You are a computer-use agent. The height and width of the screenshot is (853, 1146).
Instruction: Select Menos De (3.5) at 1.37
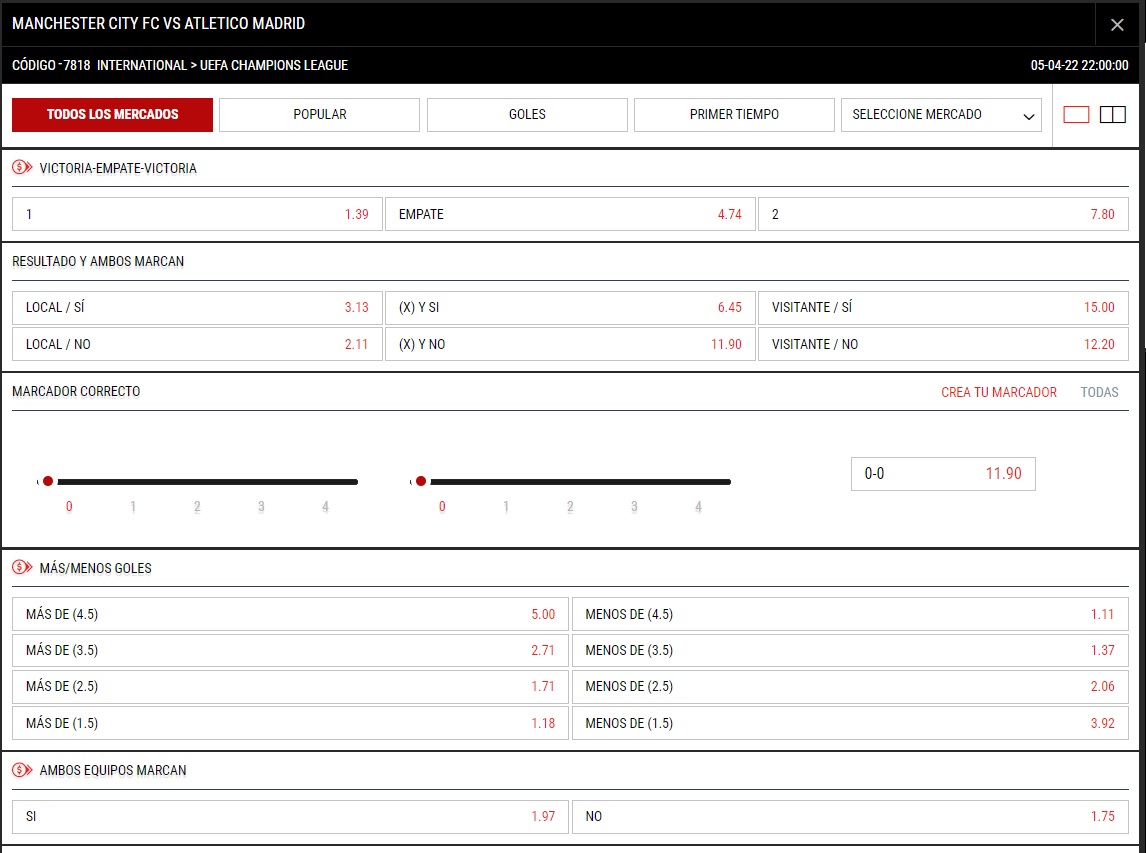(x=850, y=651)
